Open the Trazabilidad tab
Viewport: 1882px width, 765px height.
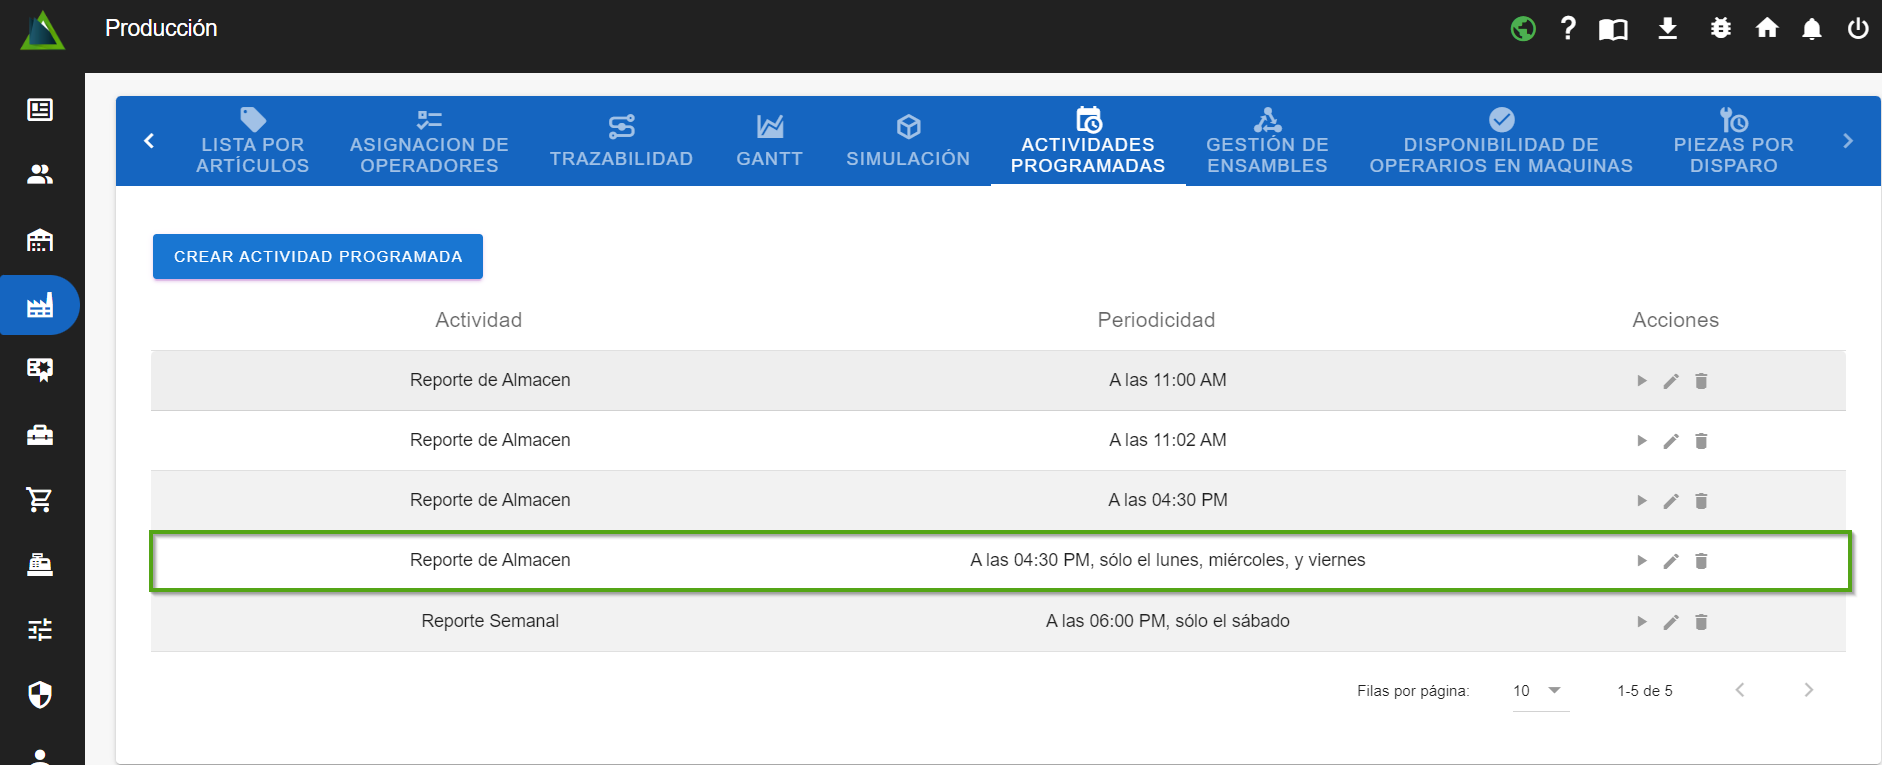pyautogui.click(x=621, y=141)
